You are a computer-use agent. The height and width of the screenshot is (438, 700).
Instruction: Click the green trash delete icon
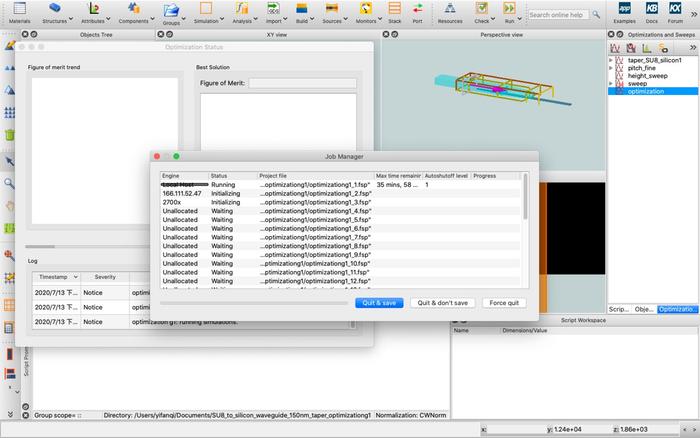(x=9, y=134)
